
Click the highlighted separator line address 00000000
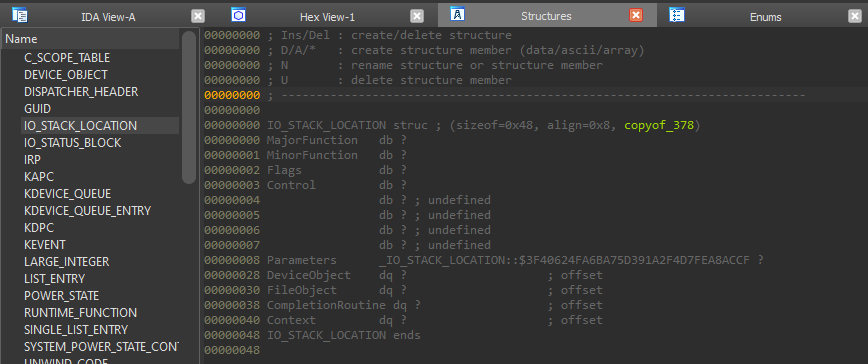click(x=232, y=95)
